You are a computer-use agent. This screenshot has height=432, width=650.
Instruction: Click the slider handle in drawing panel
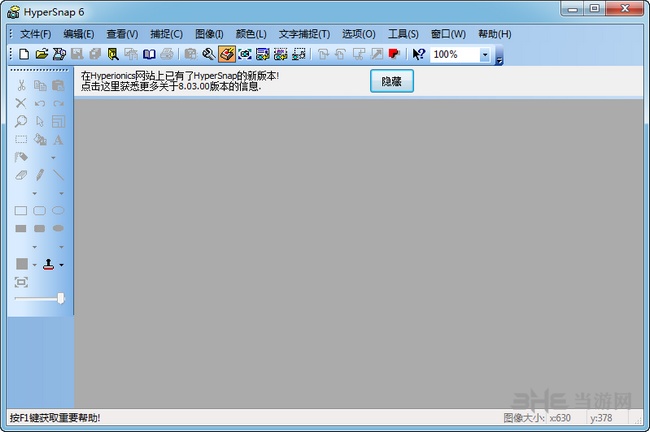61,298
